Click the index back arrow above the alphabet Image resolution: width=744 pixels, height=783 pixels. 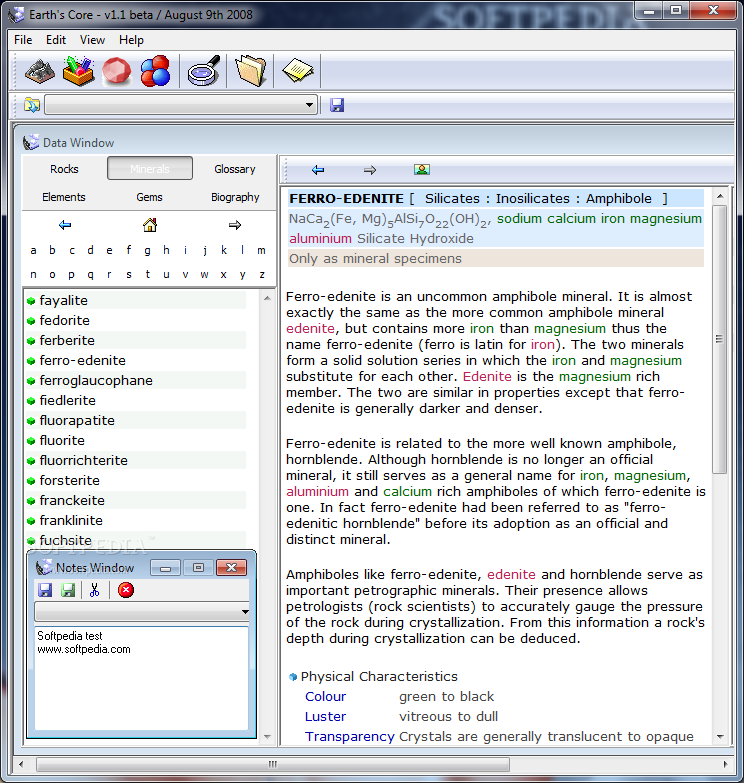coord(65,225)
